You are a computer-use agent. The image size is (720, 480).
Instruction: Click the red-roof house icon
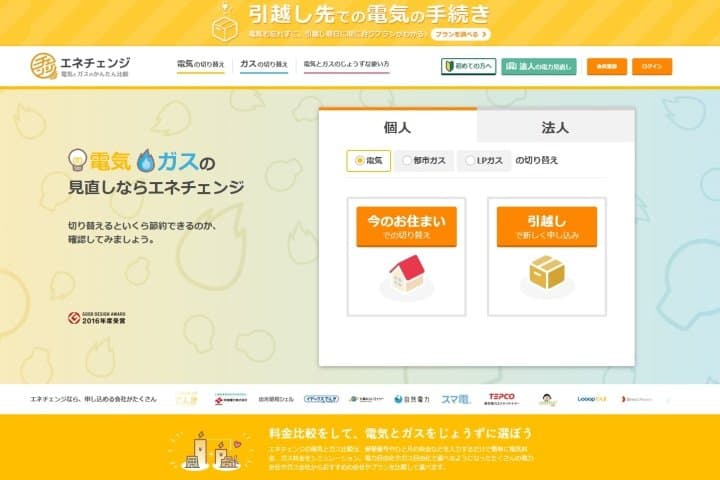click(407, 274)
